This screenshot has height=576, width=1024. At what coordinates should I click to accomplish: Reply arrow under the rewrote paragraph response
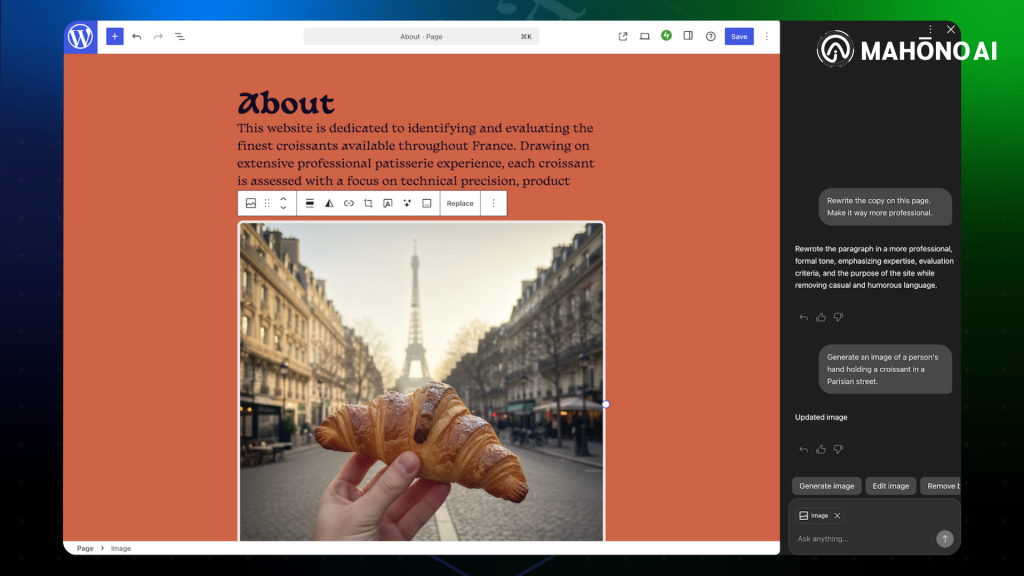(803, 317)
